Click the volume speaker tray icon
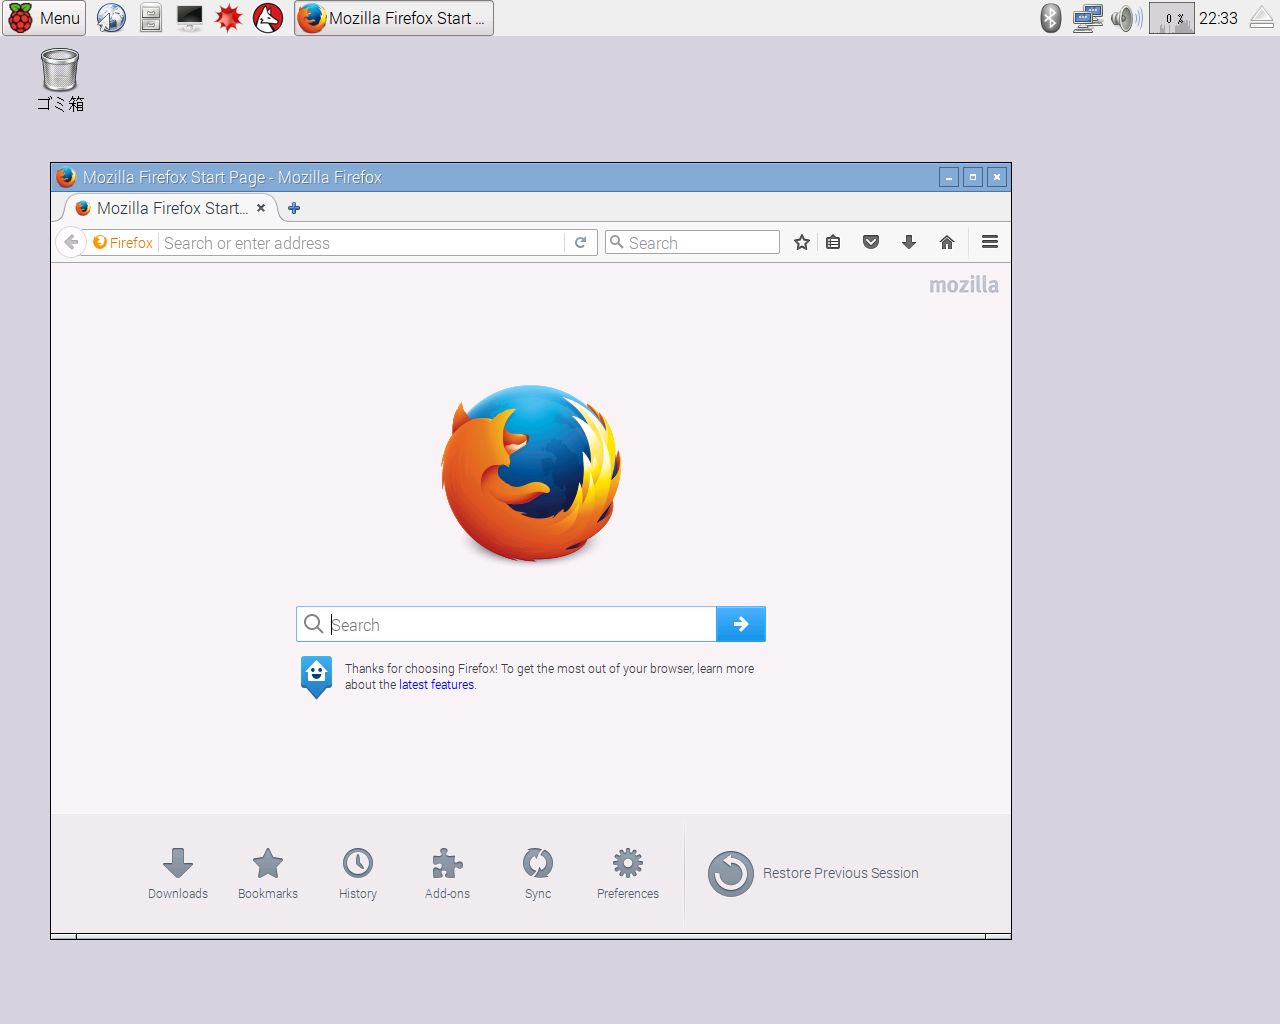Viewport: 1280px width, 1024px height. pyautogui.click(x=1126, y=18)
